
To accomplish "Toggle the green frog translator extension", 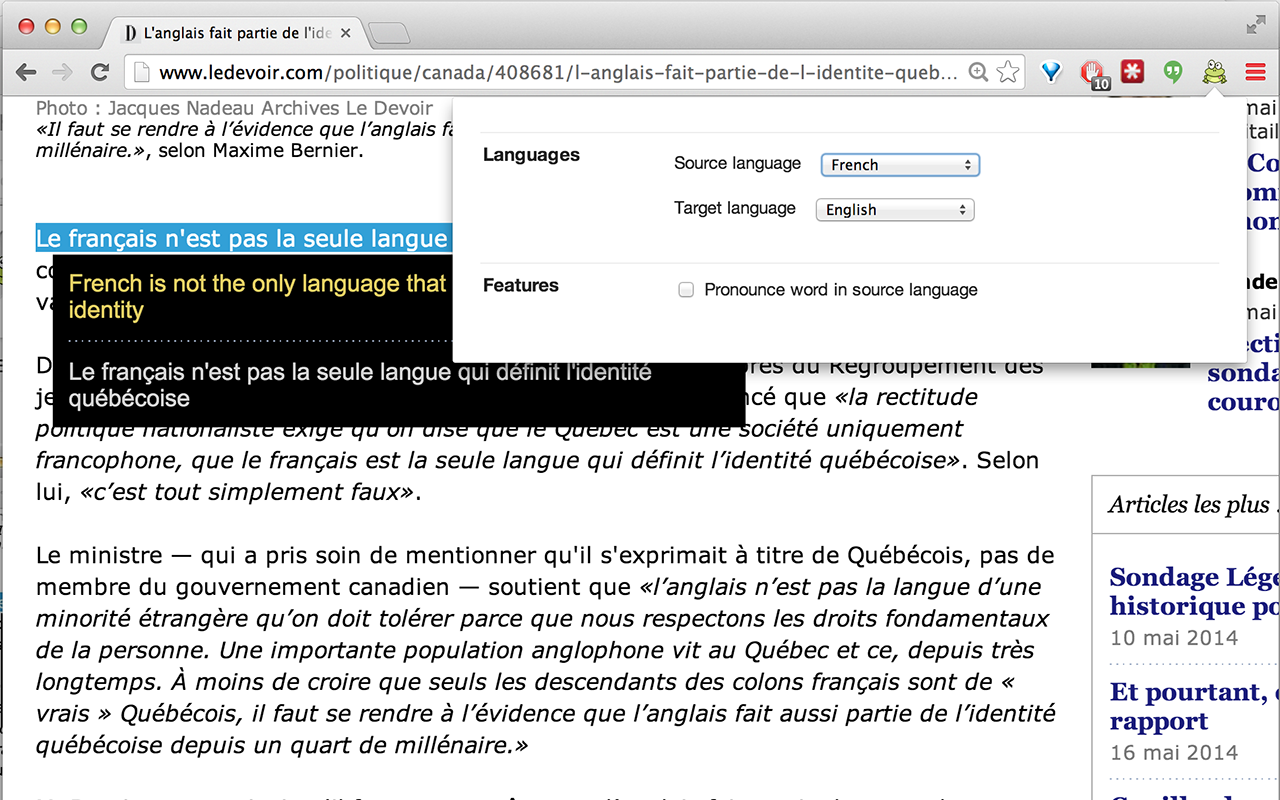I will coord(1214,72).
